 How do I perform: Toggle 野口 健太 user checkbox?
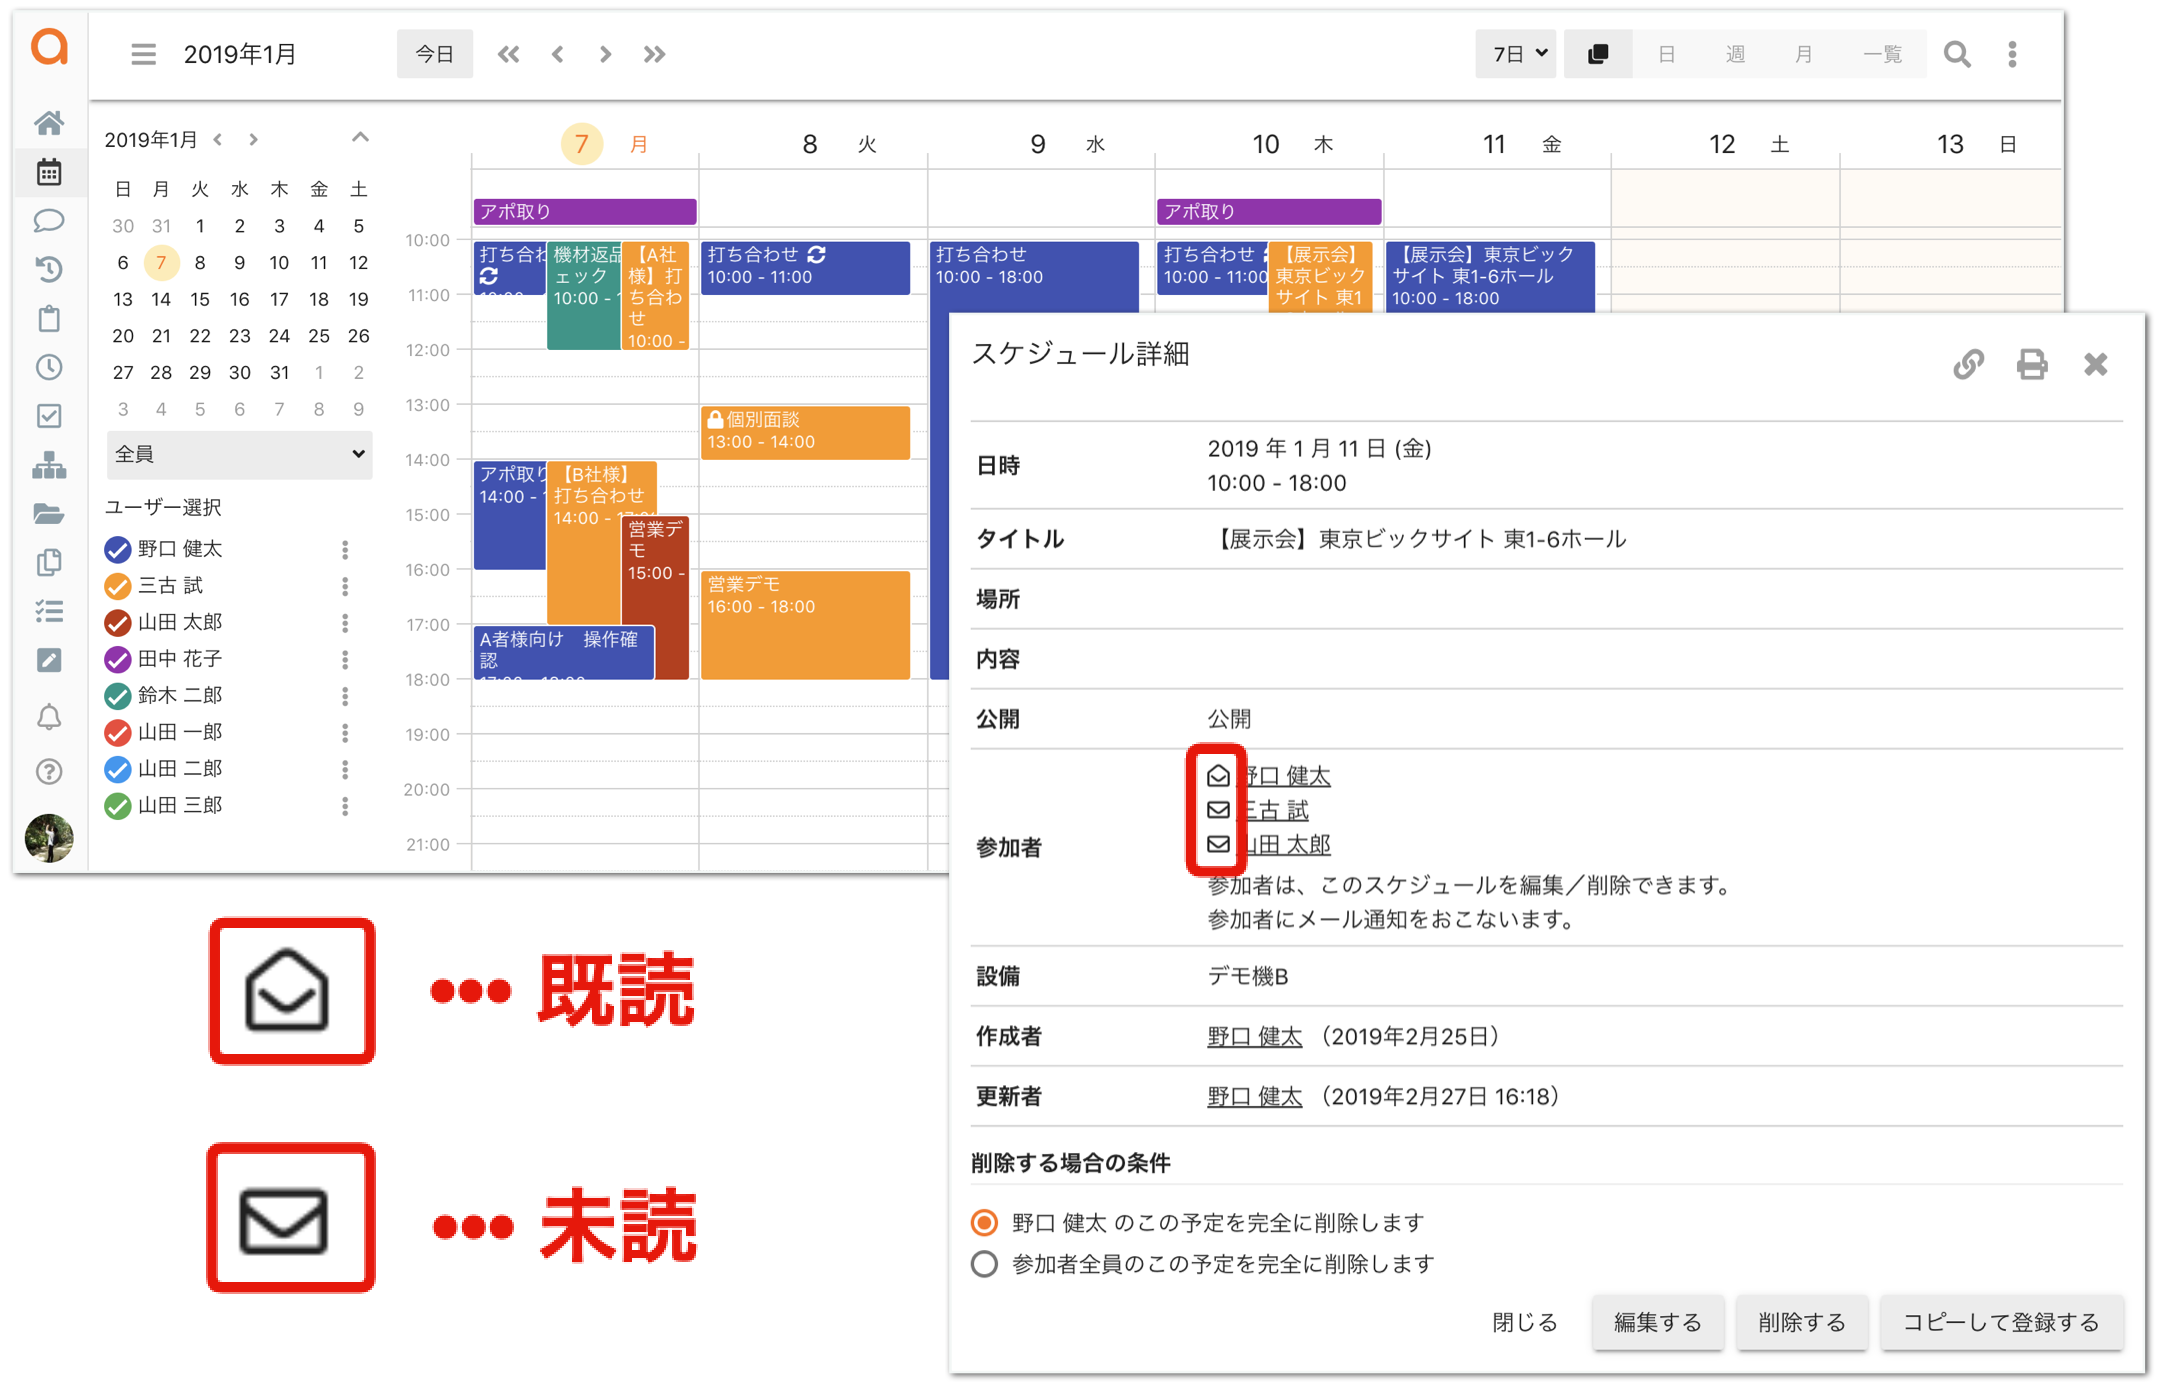117,549
